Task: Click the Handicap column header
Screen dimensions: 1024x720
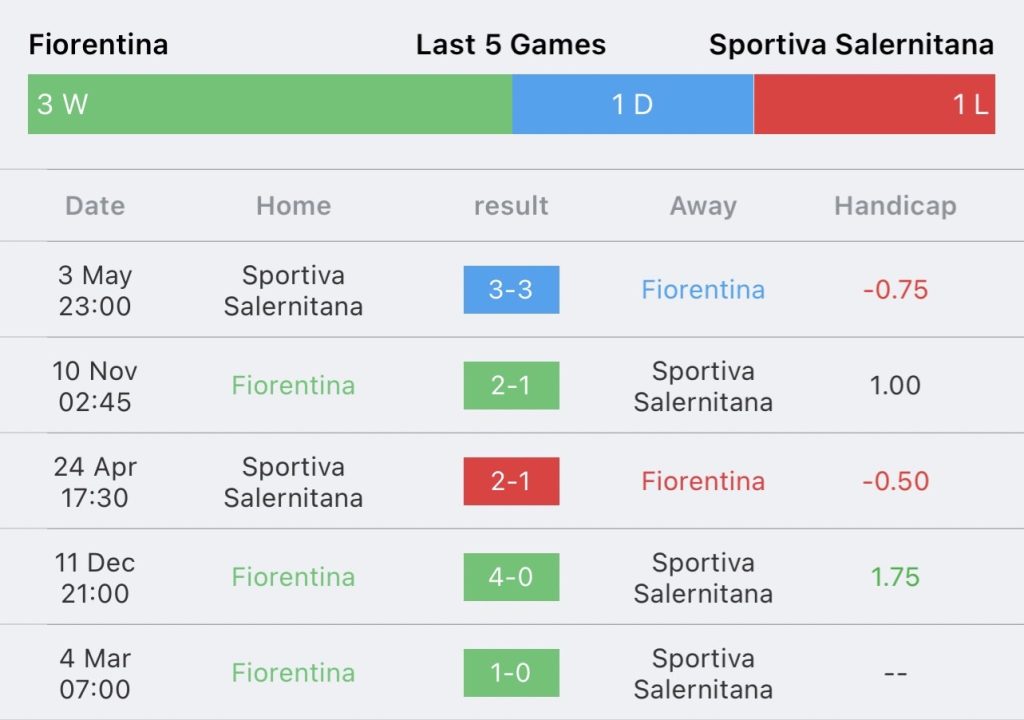Action: [x=895, y=206]
